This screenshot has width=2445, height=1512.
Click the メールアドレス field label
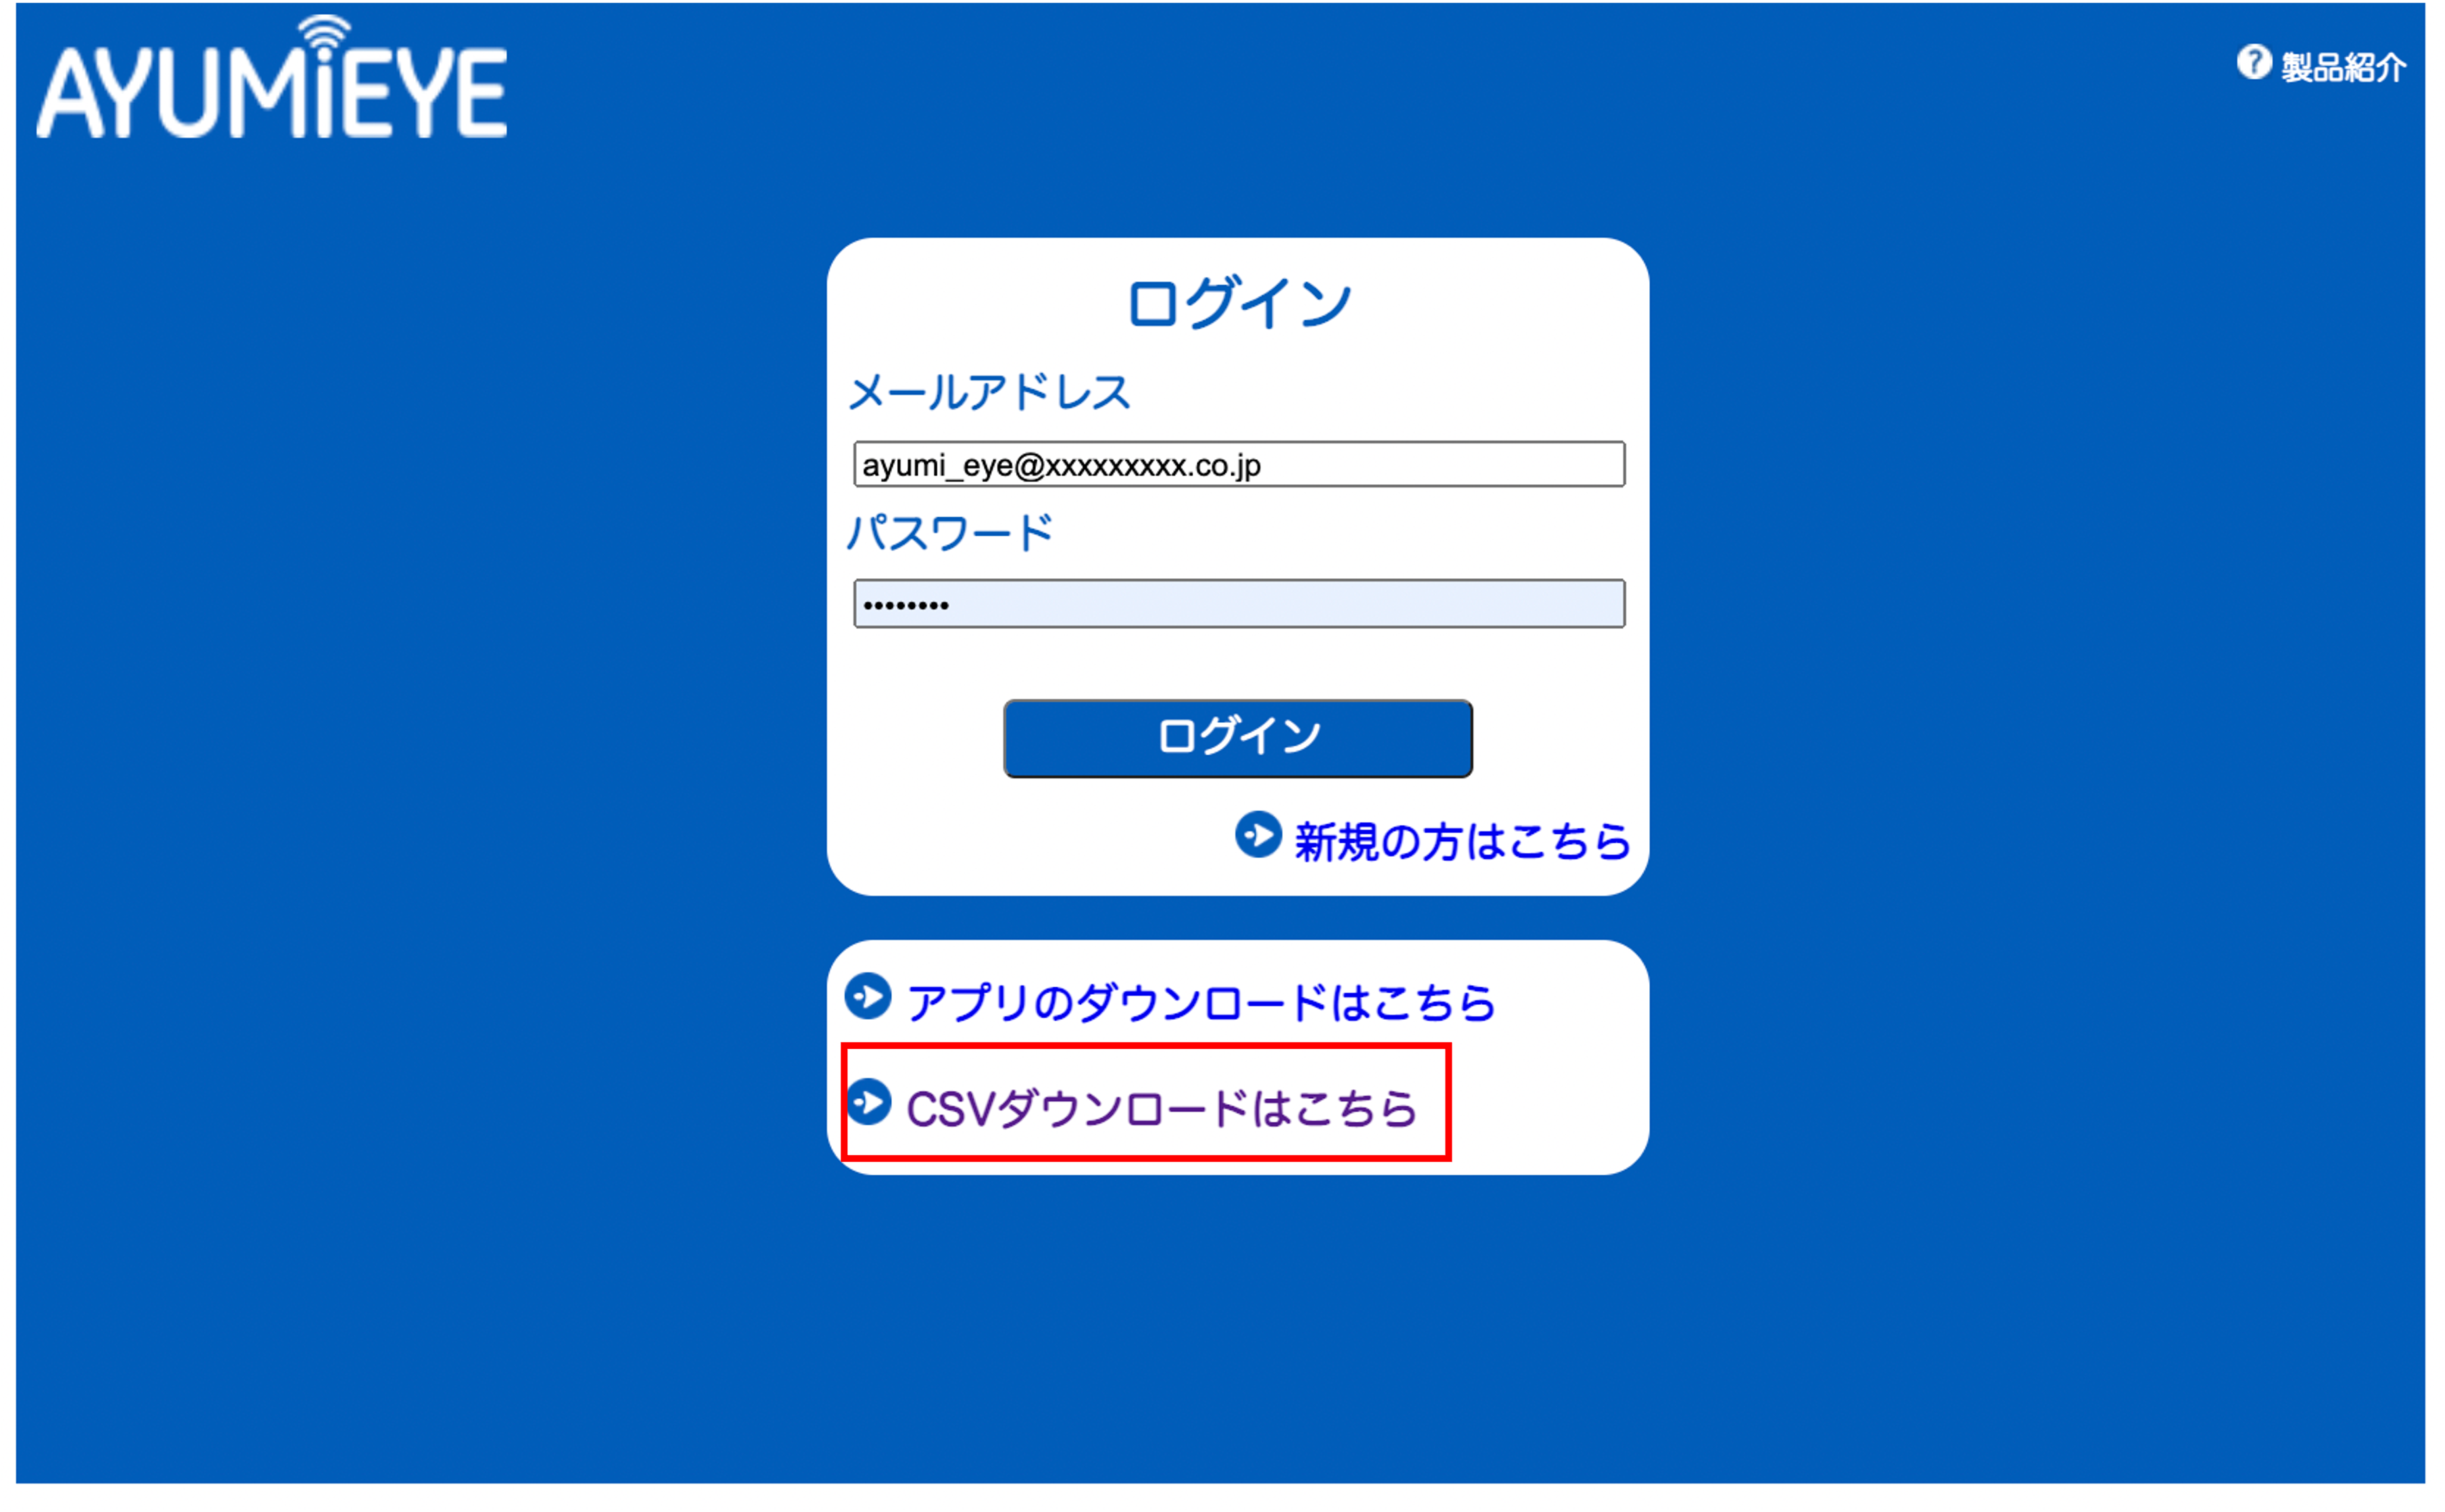tap(989, 392)
